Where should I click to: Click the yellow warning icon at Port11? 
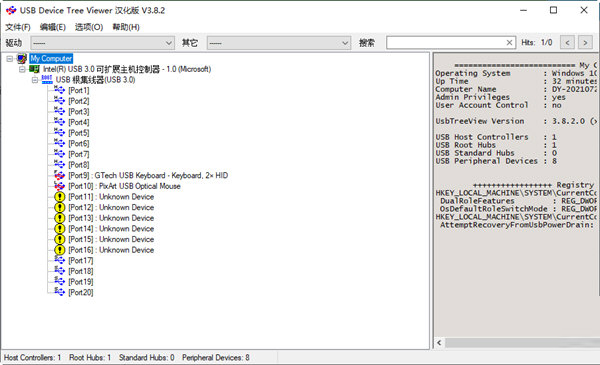[x=59, y=197]
